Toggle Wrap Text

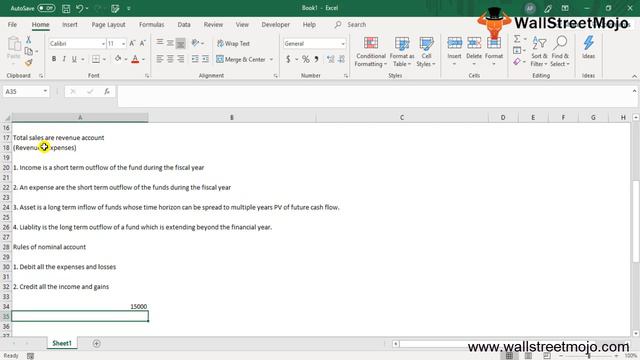(233, 43)
